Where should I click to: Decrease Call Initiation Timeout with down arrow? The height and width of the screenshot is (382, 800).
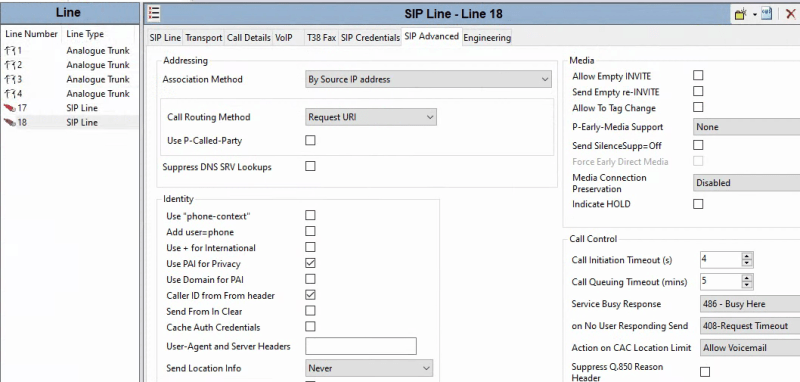coord(747,263)
